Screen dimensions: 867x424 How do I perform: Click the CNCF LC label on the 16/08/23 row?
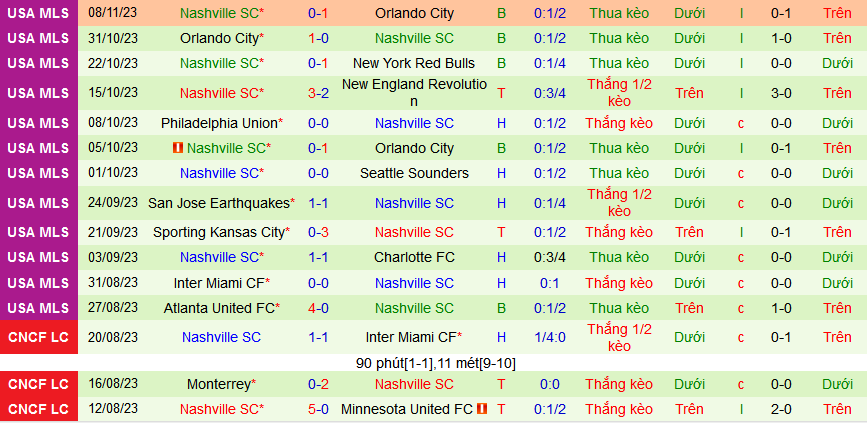pyautogui.click(x=39, y=384)
